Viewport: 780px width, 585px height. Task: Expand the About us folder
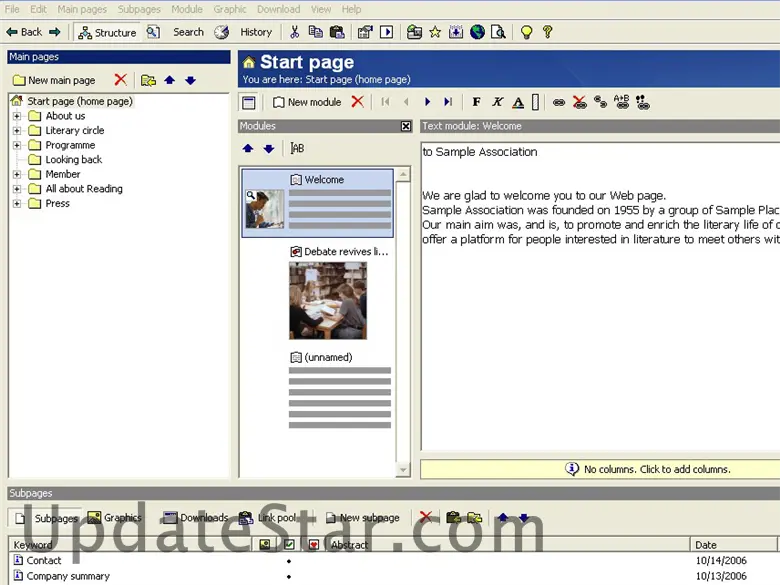point(17,116)
